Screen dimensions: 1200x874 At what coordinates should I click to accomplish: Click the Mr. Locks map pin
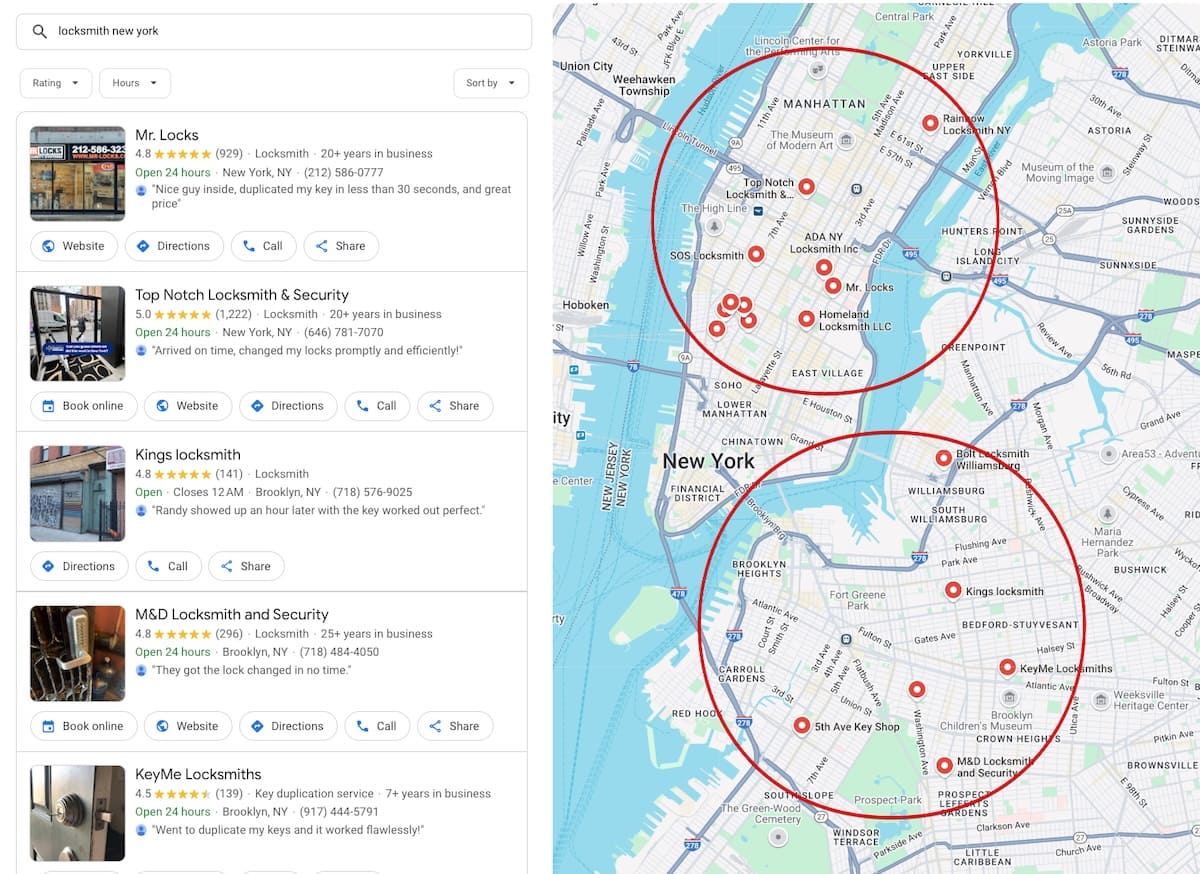coord(833,286)
